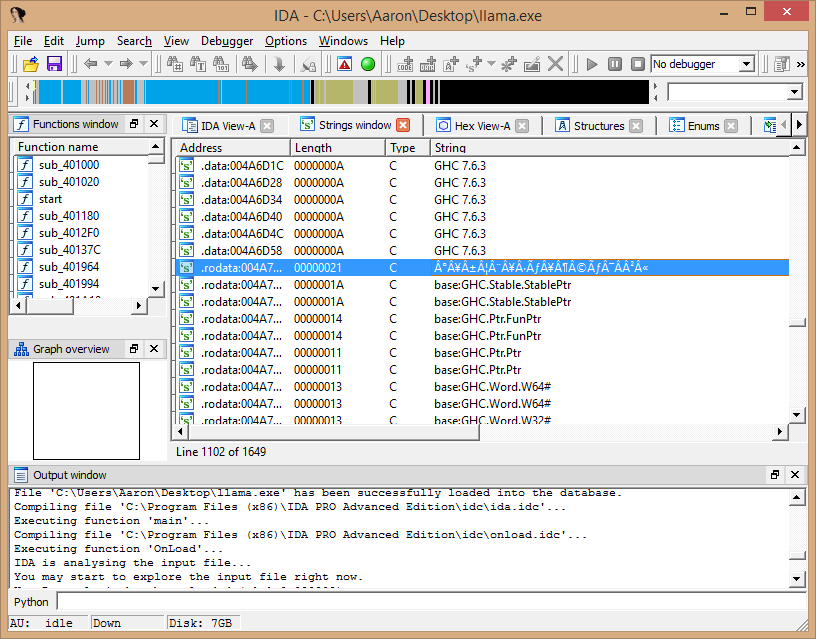Pause the process with the pause button
This screenshot has width=816, height=639.
coord(615,64)
